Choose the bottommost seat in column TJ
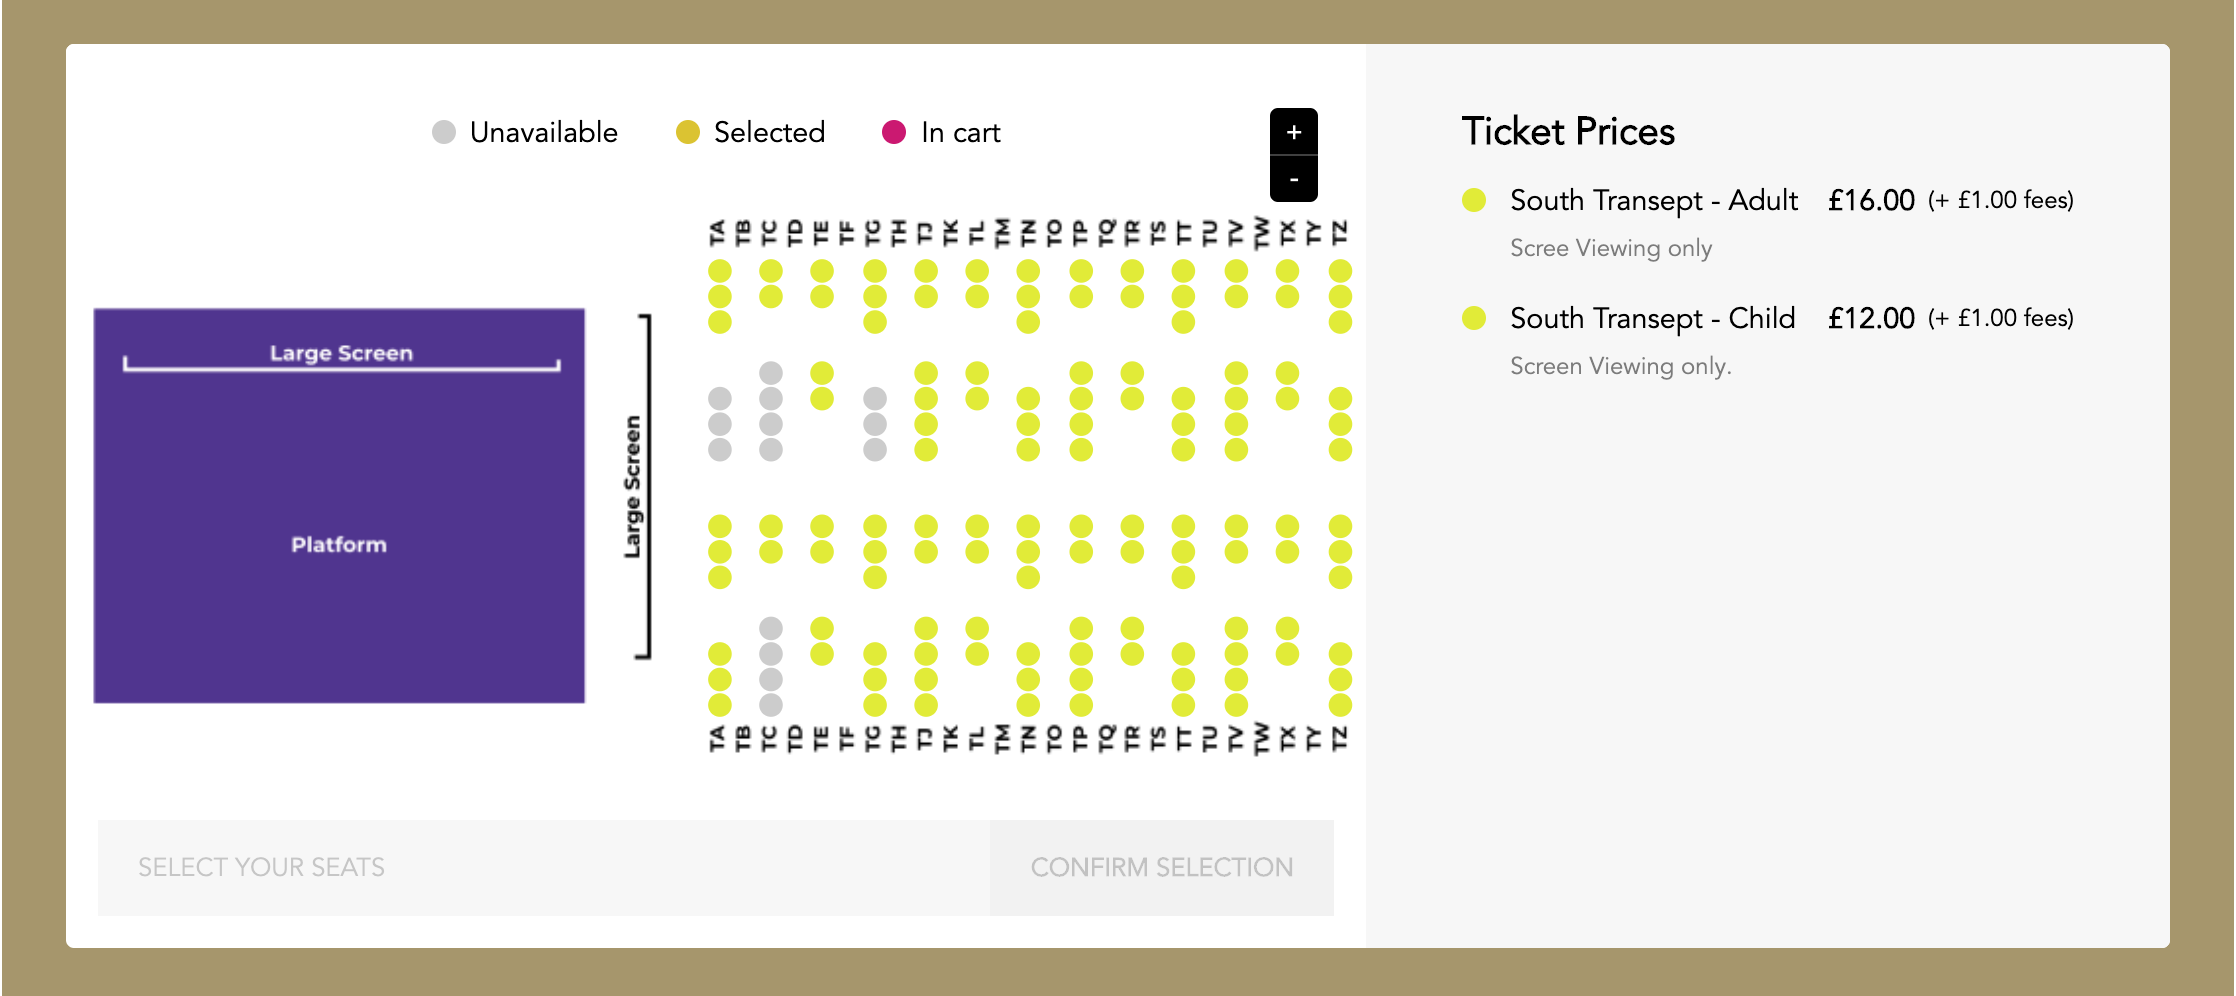Viewport: 2236px width, 996px height. (926, 705)
